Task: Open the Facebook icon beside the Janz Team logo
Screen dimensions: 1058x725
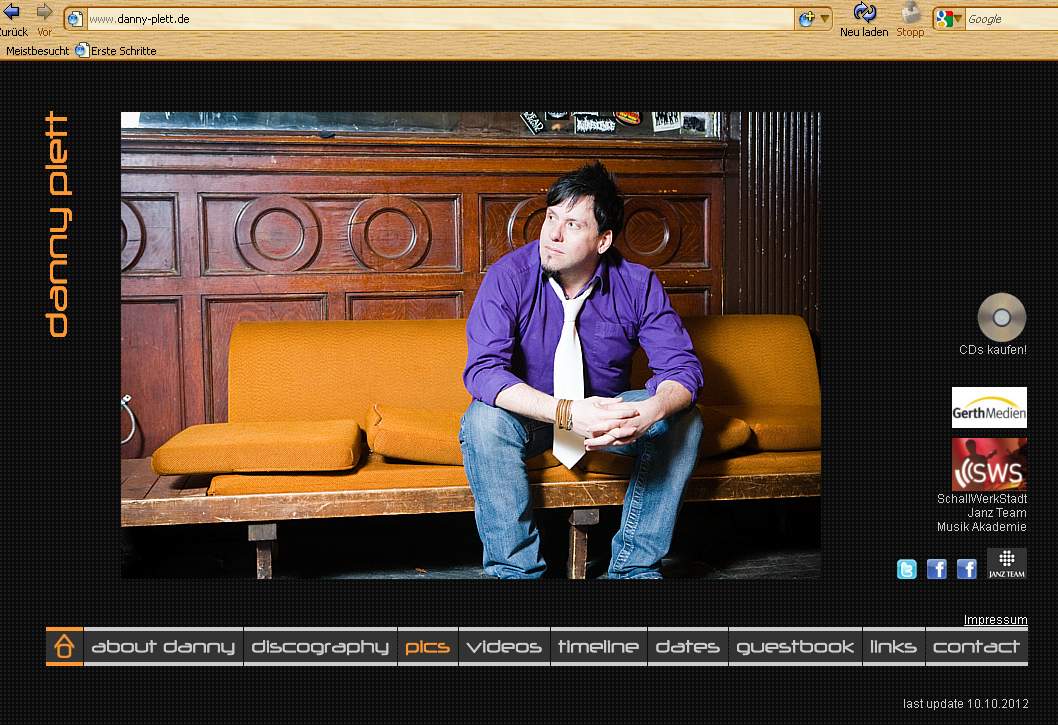Action: (966, 569)
